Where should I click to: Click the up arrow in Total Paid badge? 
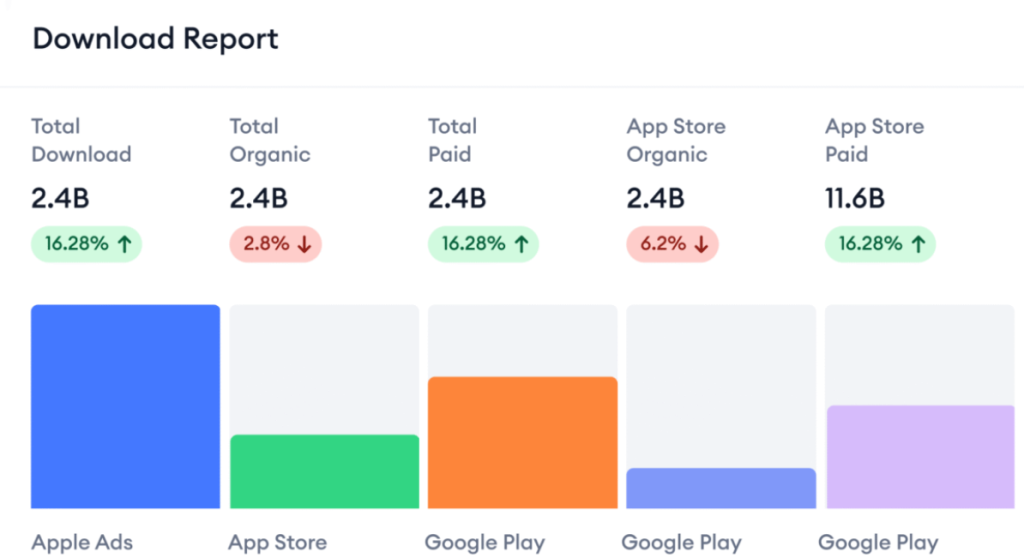(x=521, y=245)
